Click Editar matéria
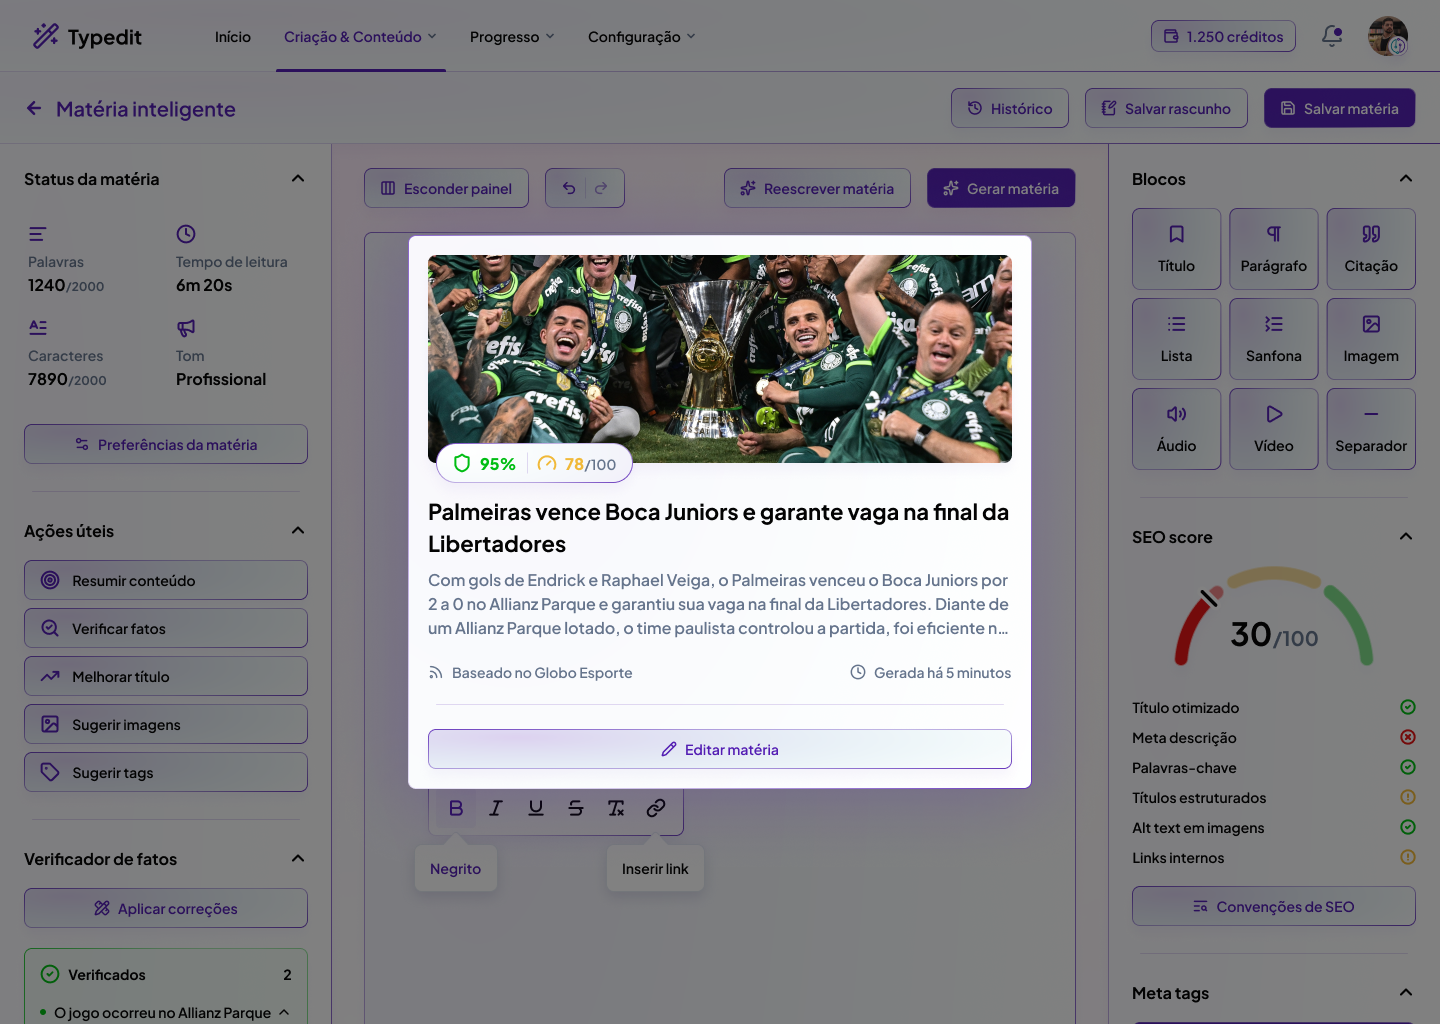Screen dimensions: 1440x1024 (x=720, y=749)
